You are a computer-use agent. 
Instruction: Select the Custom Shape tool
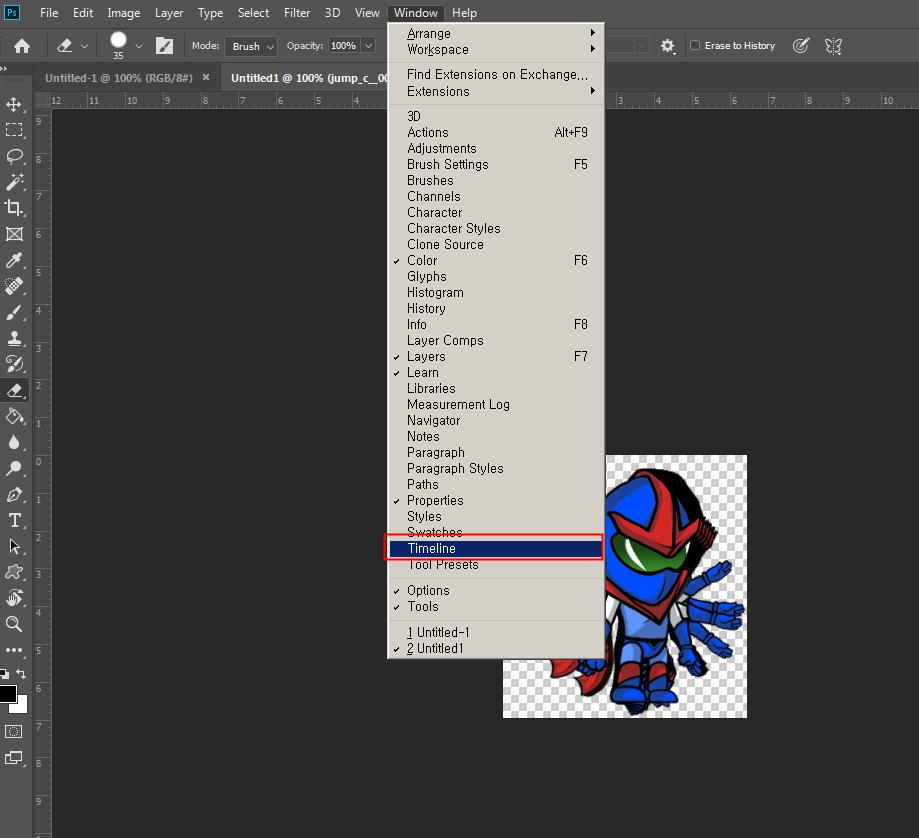pyautogui.click(x=14, y=572)
